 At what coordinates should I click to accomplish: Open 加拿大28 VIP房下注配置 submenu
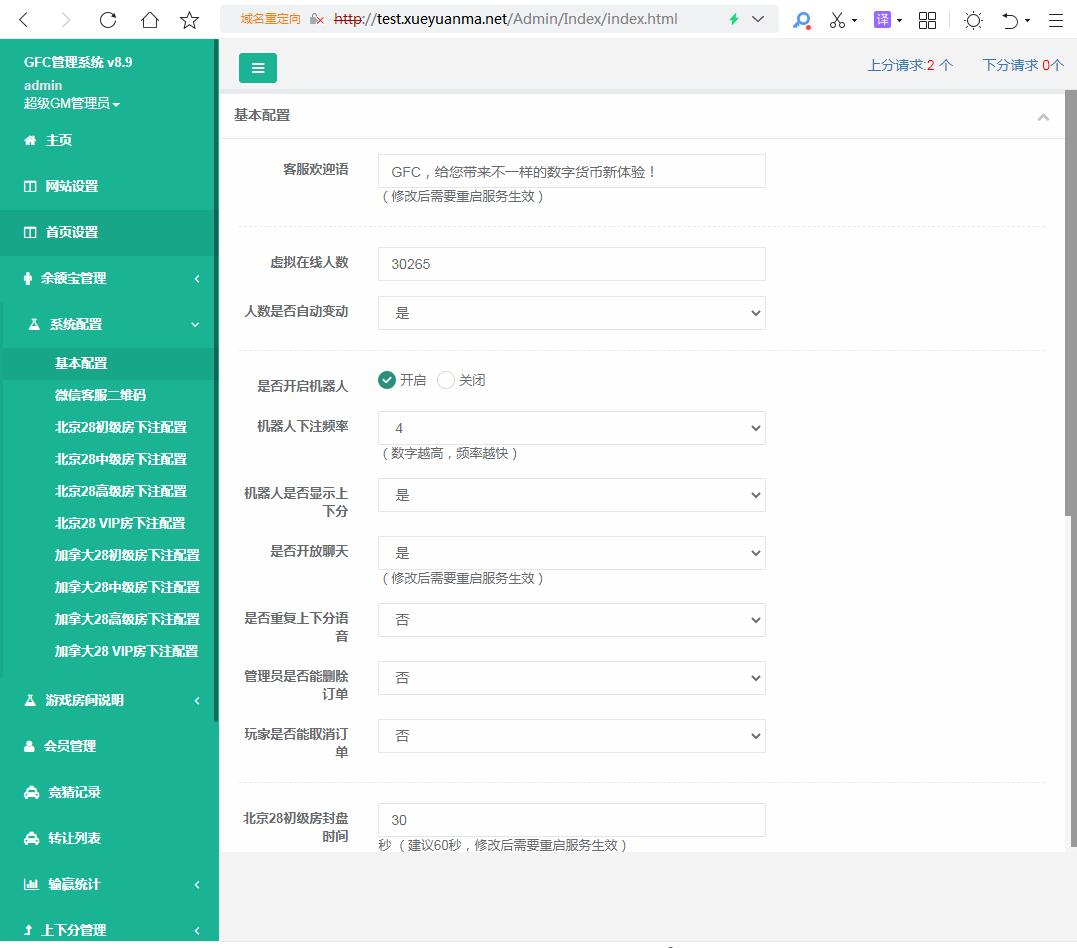(126, 651)
